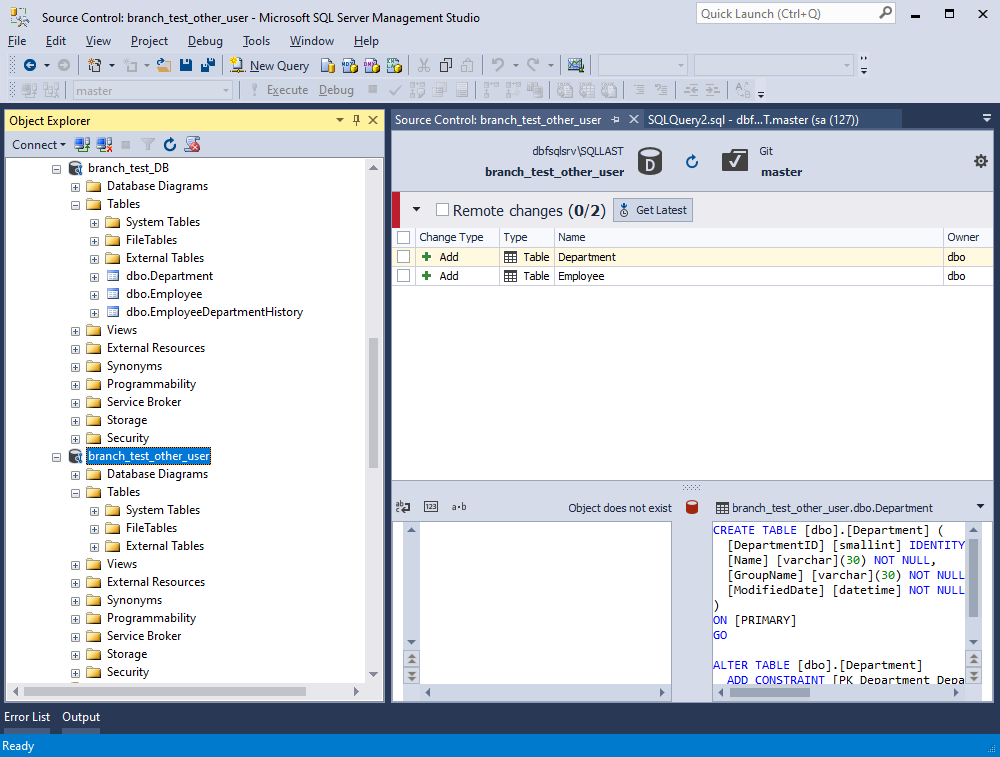Open the File menu
The height and width of the screenshot is (757, 1000).
click(17, 41)
